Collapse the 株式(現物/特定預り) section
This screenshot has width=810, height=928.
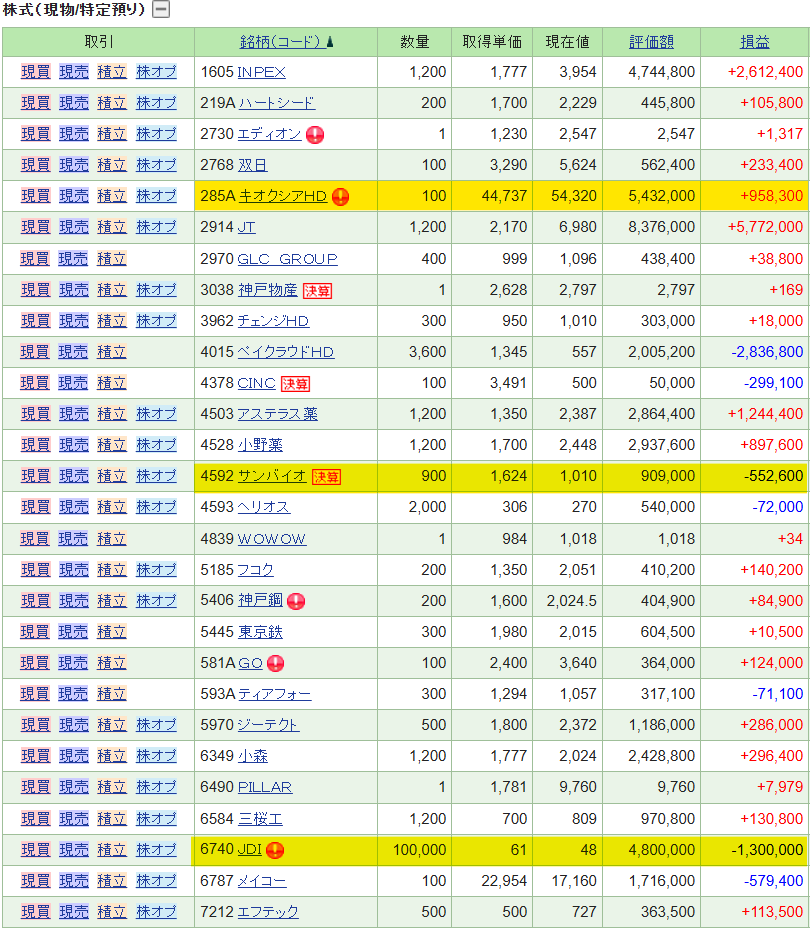161,9
